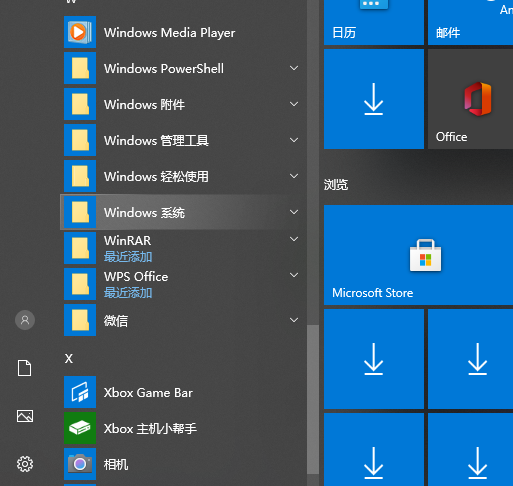Click the WinRAR label text
Image resolution: width=513 pixels, height=486 pixels.
tap(127, 241)
